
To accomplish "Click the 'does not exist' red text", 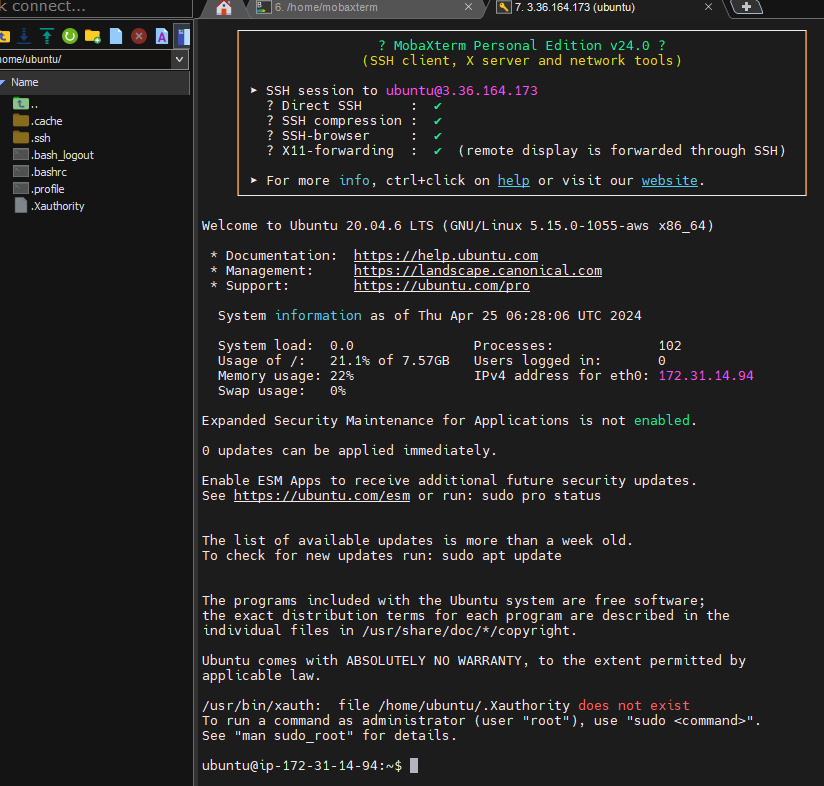I will [634, 706].
